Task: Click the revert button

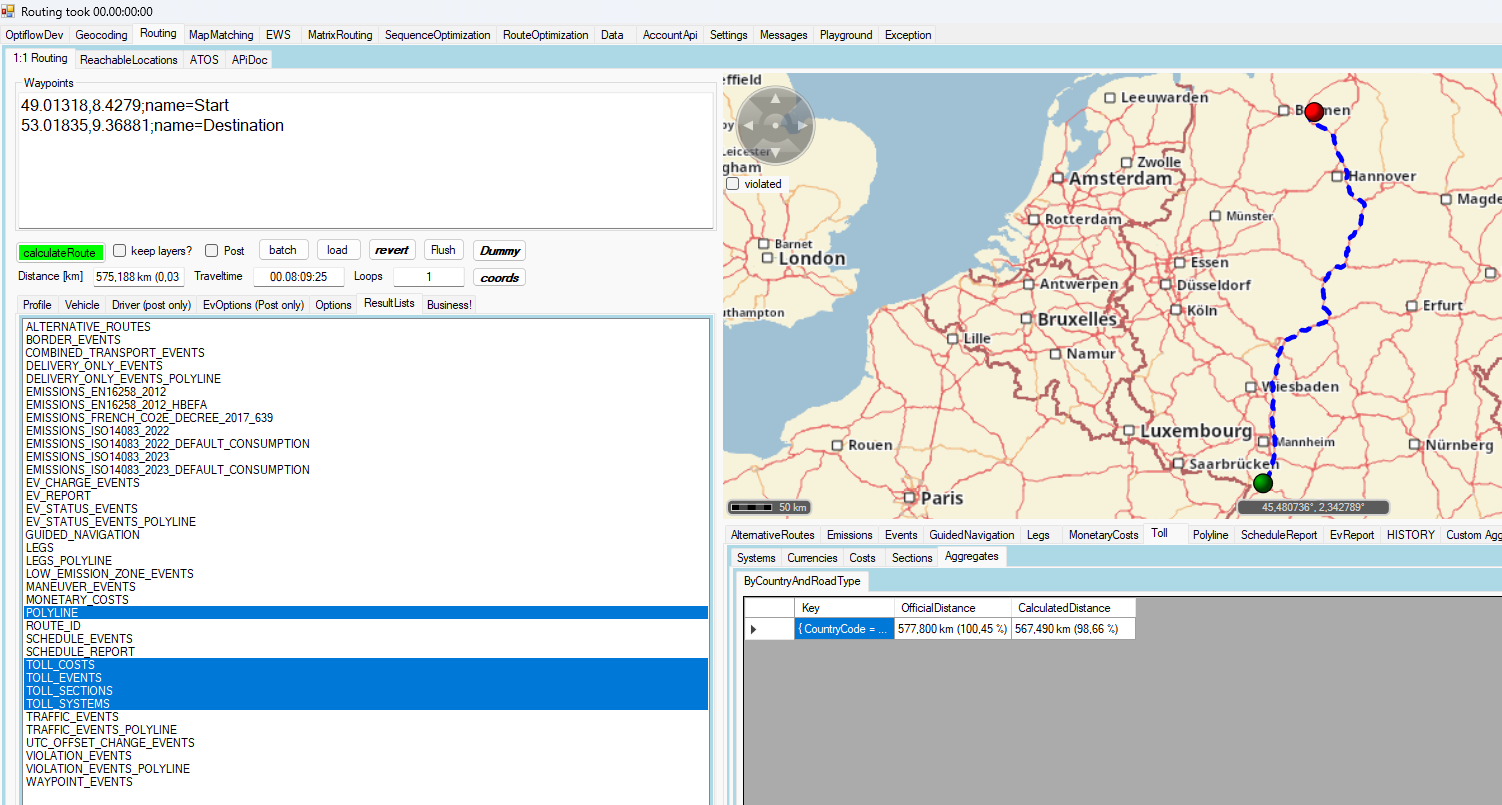Action: click(x=392, y=250)
